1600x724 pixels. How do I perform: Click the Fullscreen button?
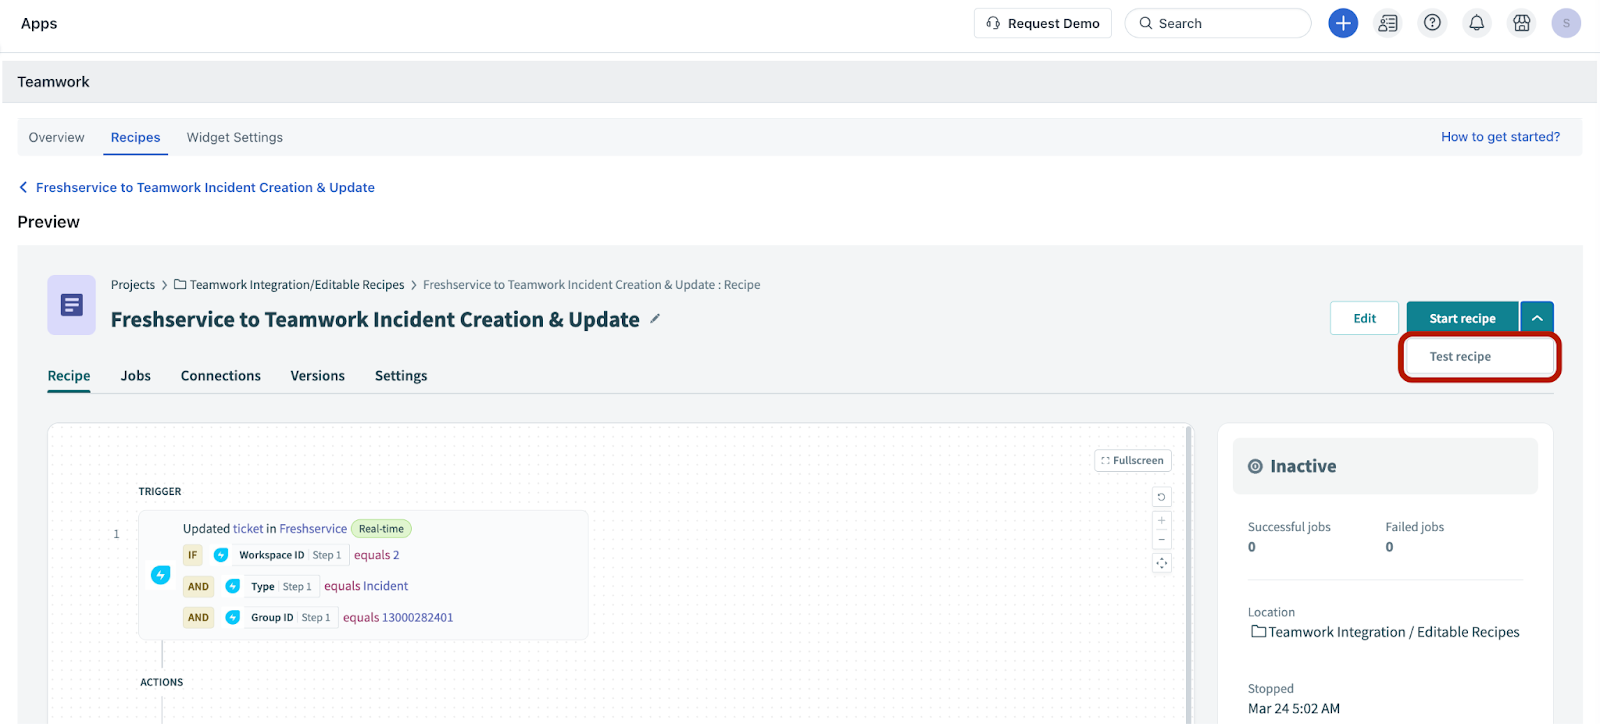1133,460
